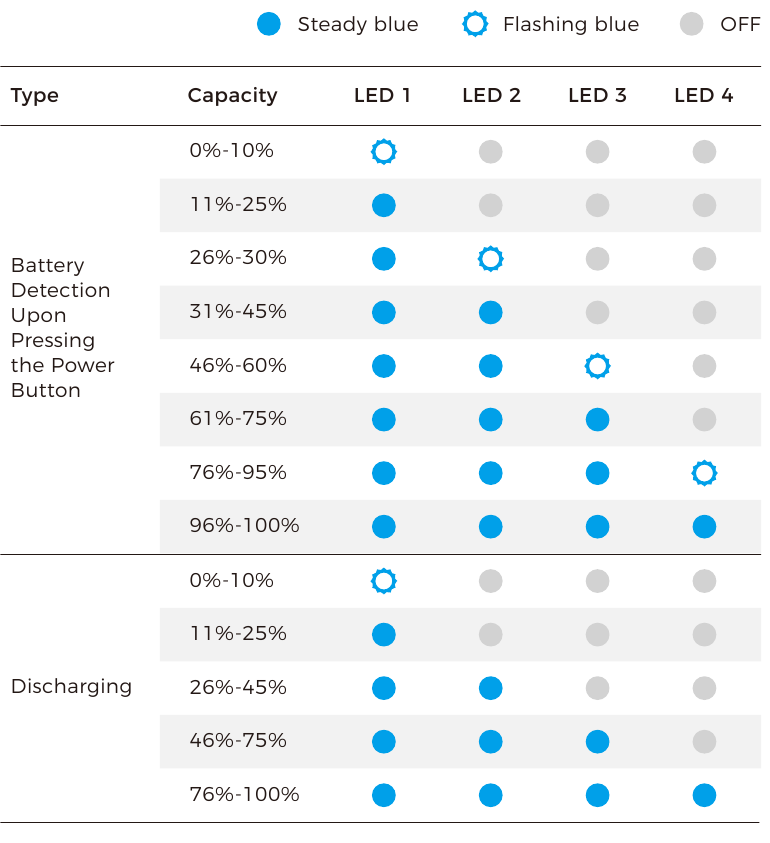
Task: Select flashing LED 1 in Battery Detection 0%-10% row
Action: pos(384,152)
